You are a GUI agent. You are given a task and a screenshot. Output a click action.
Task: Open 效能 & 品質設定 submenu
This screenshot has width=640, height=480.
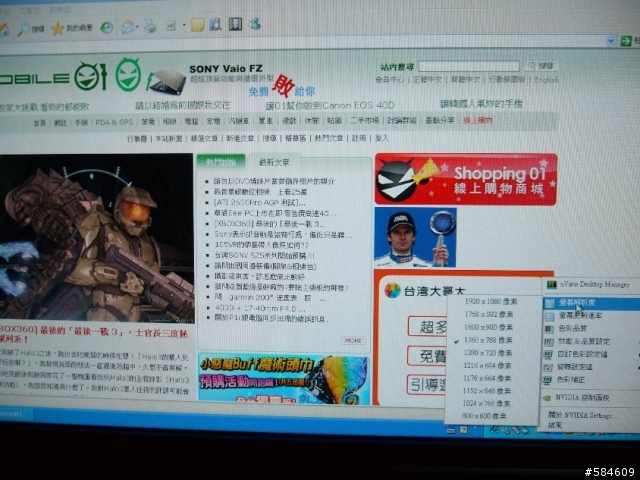click(591, 341)
